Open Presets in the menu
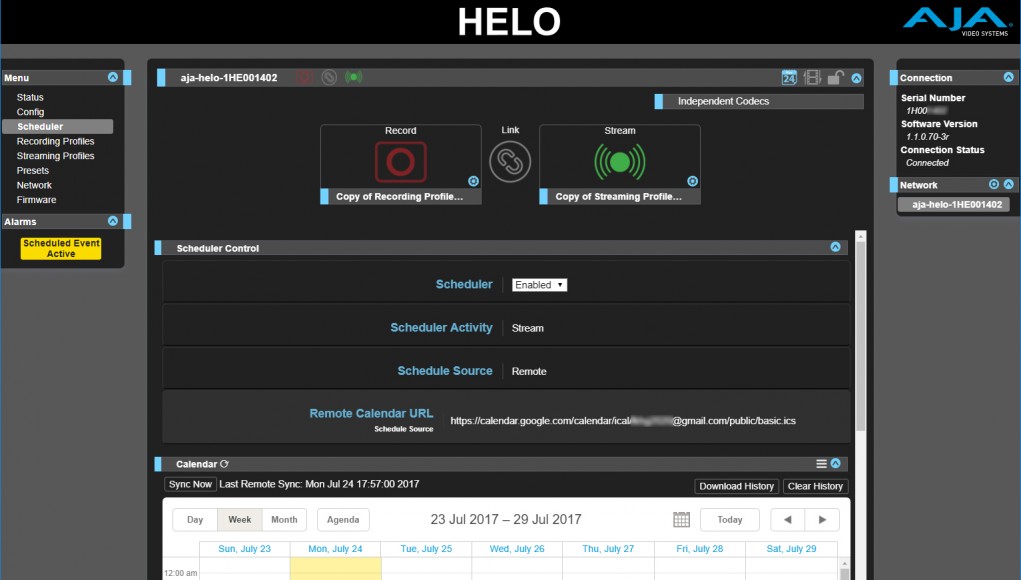 [33, 171]
